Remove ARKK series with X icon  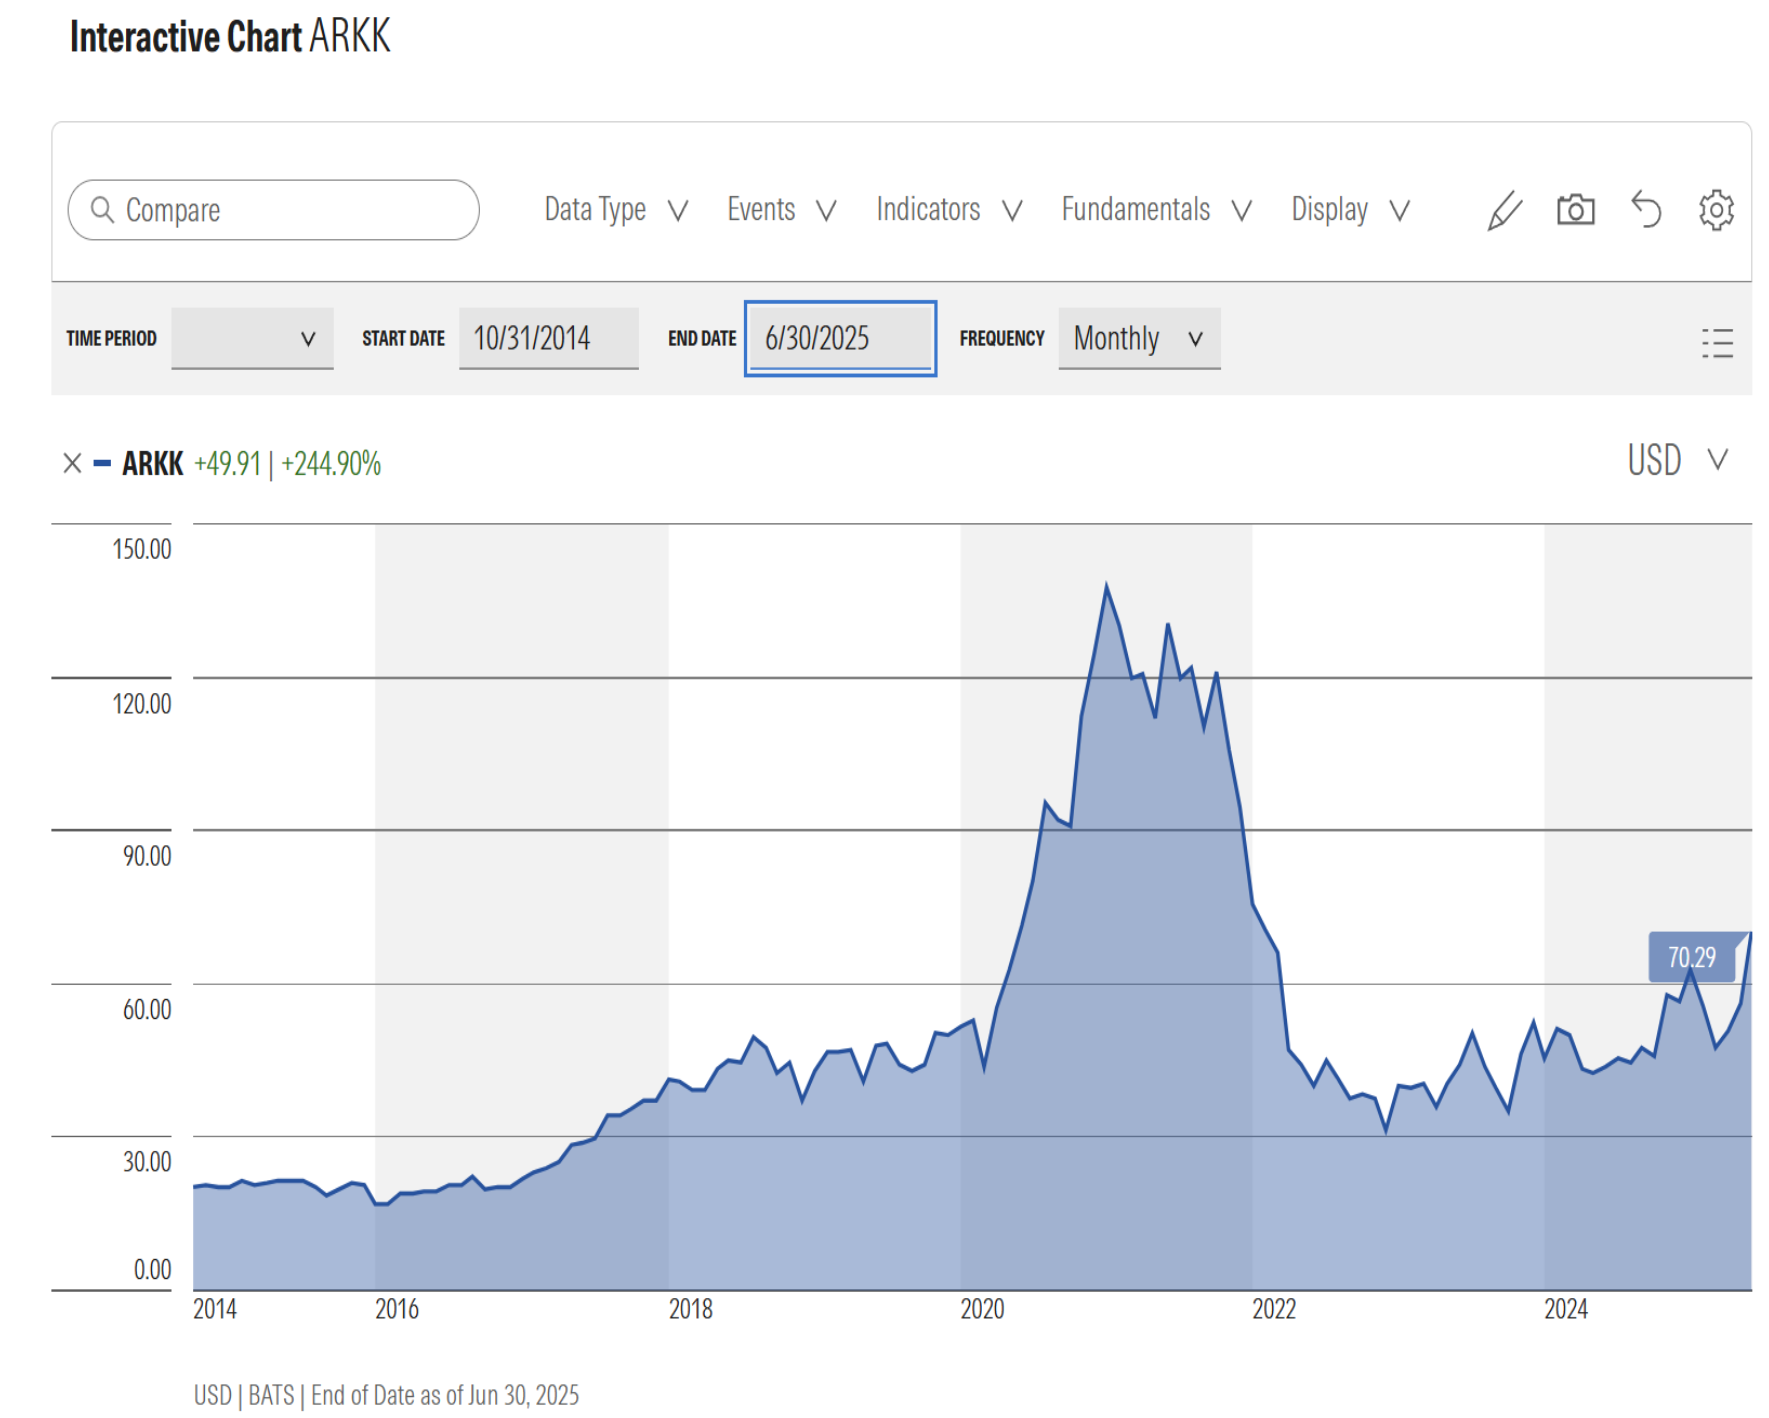pos(72,463)
